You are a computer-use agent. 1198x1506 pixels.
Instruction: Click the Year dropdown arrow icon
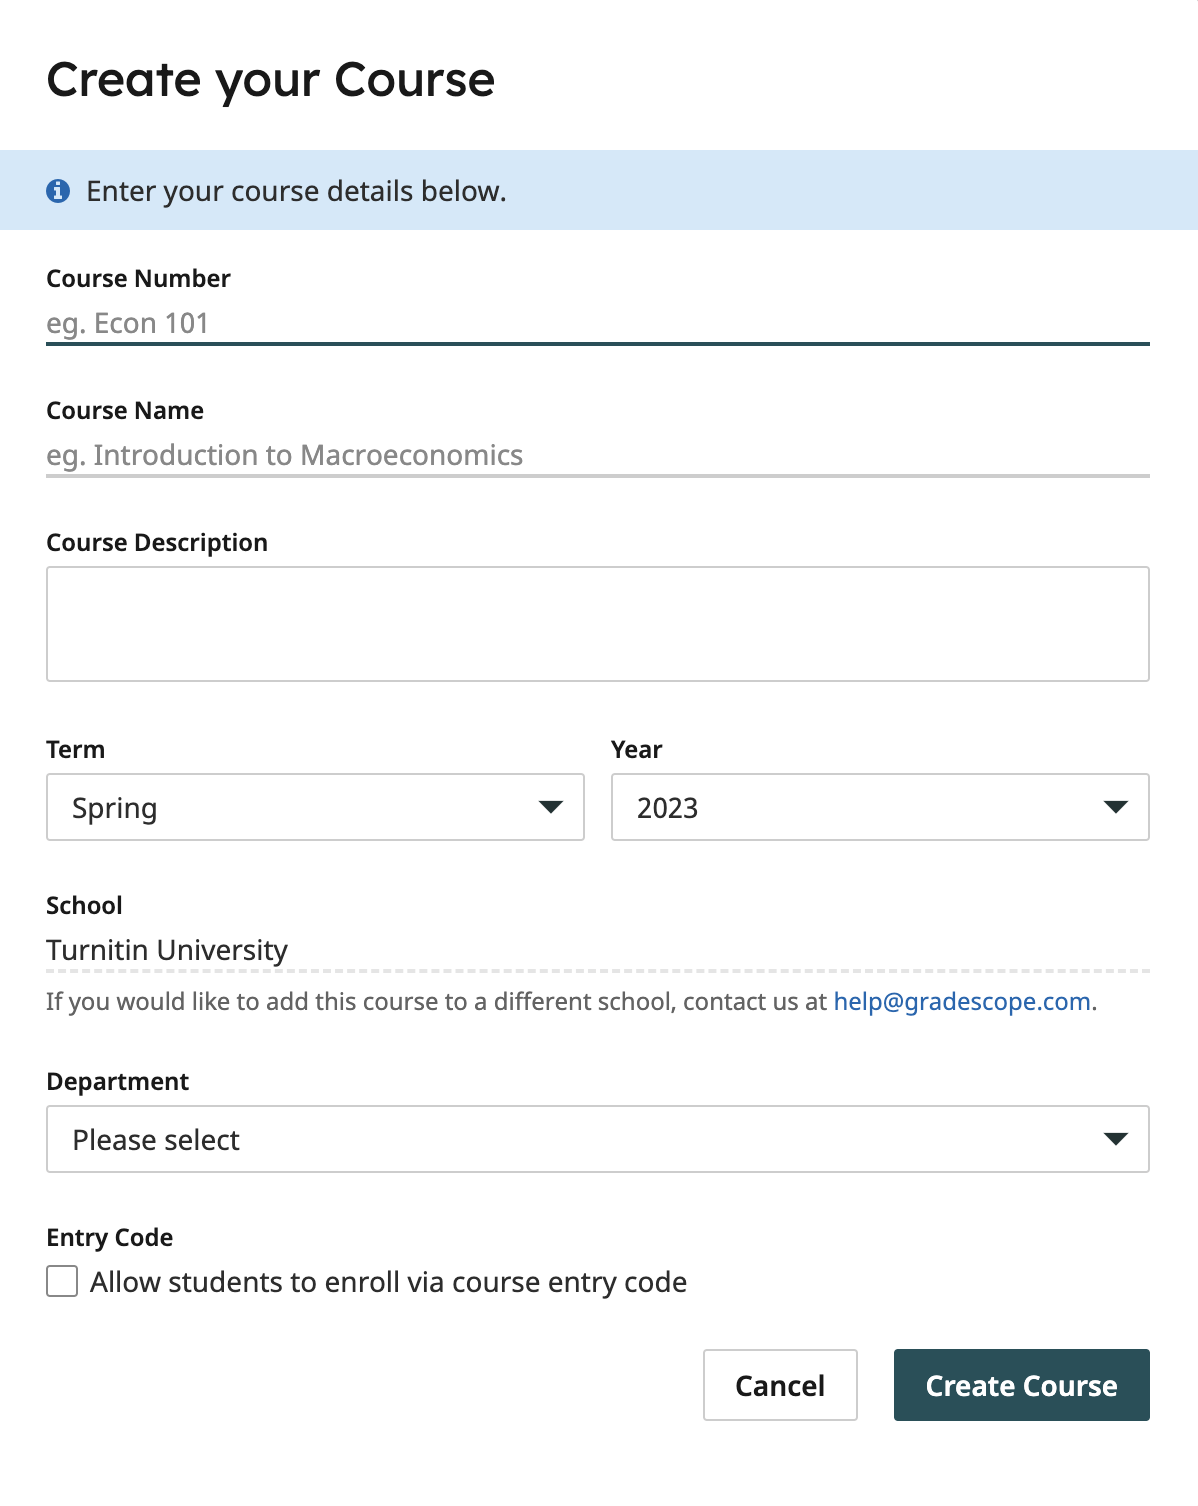1116,807
